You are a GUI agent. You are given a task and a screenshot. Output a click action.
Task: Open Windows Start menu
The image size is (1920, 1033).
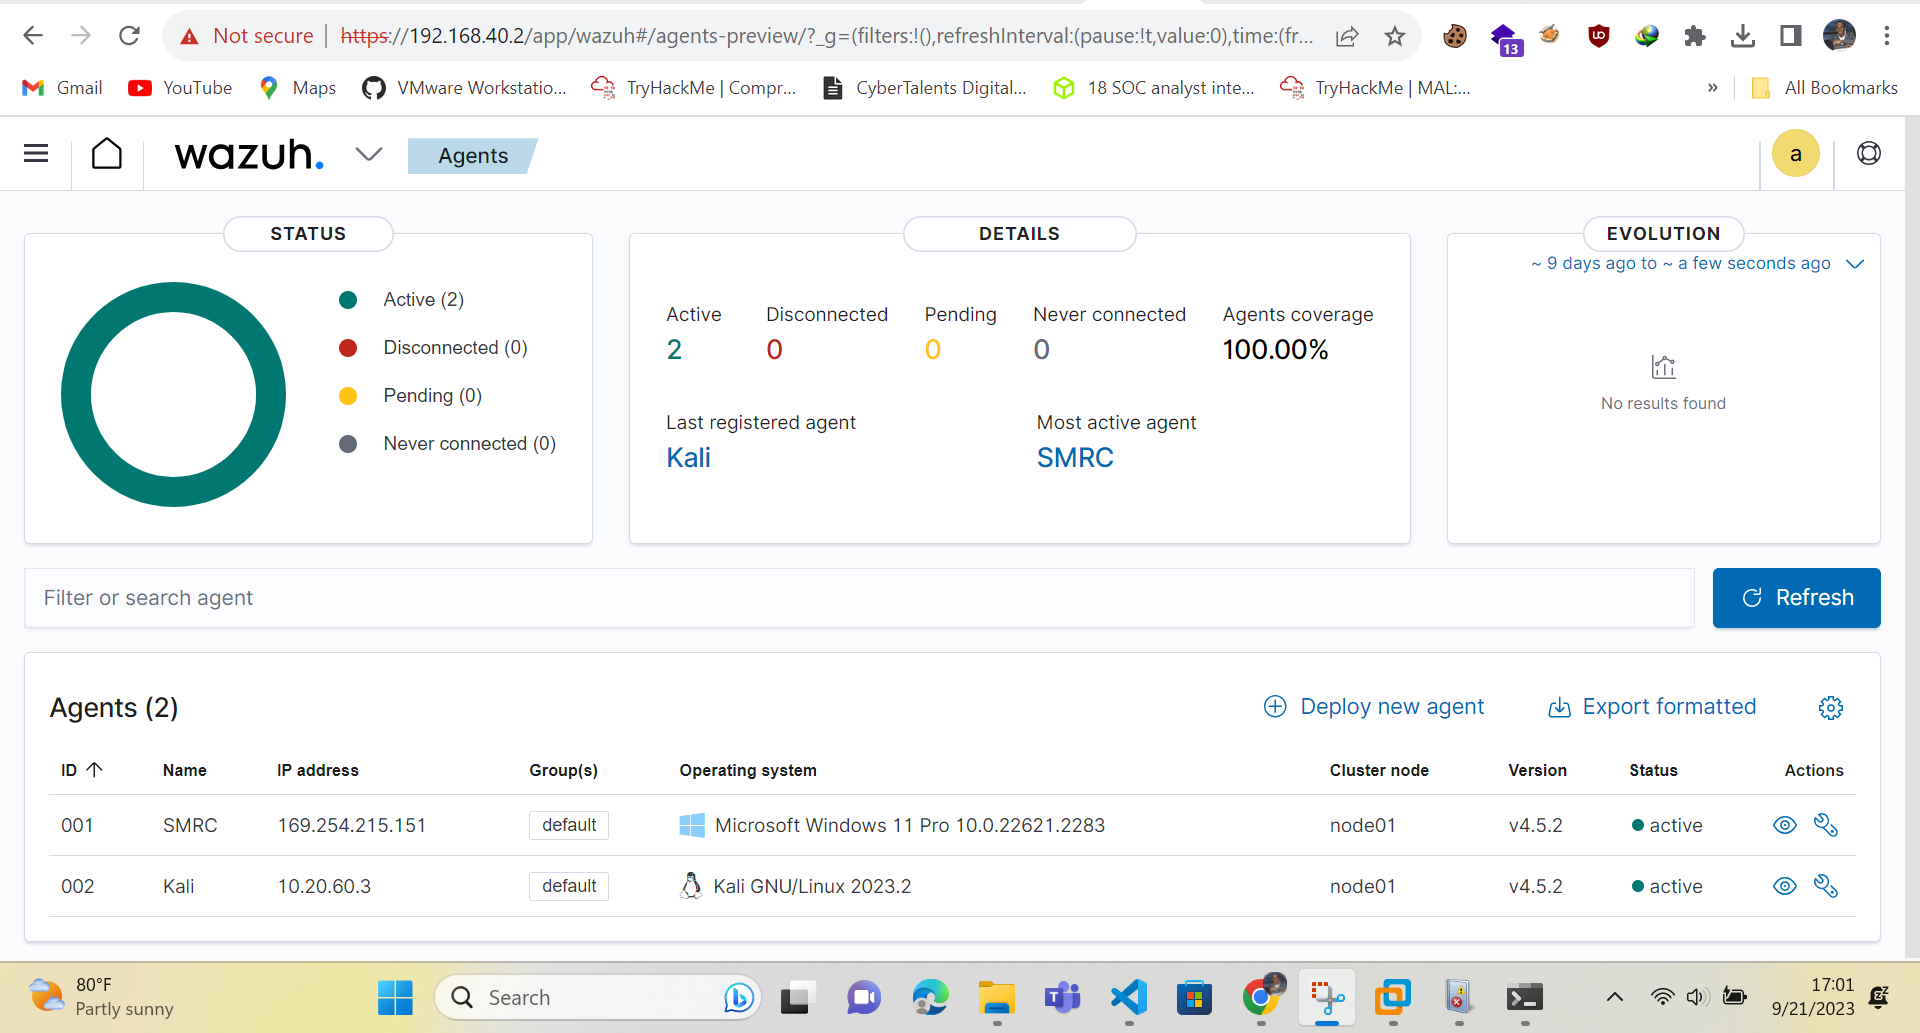pos(395,997)
